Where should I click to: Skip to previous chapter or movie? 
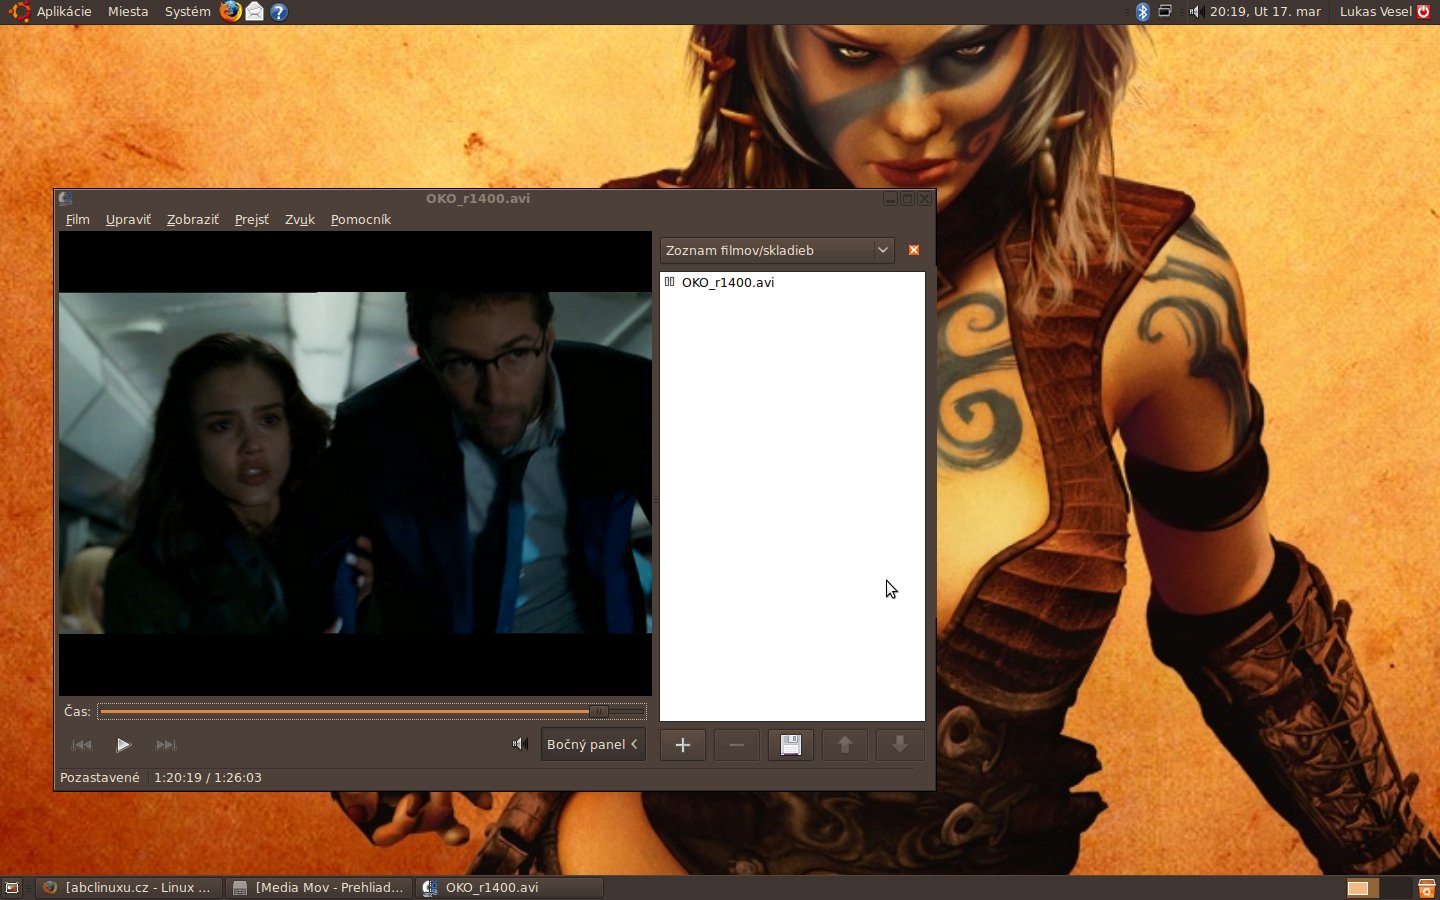(x=82, y=744)
